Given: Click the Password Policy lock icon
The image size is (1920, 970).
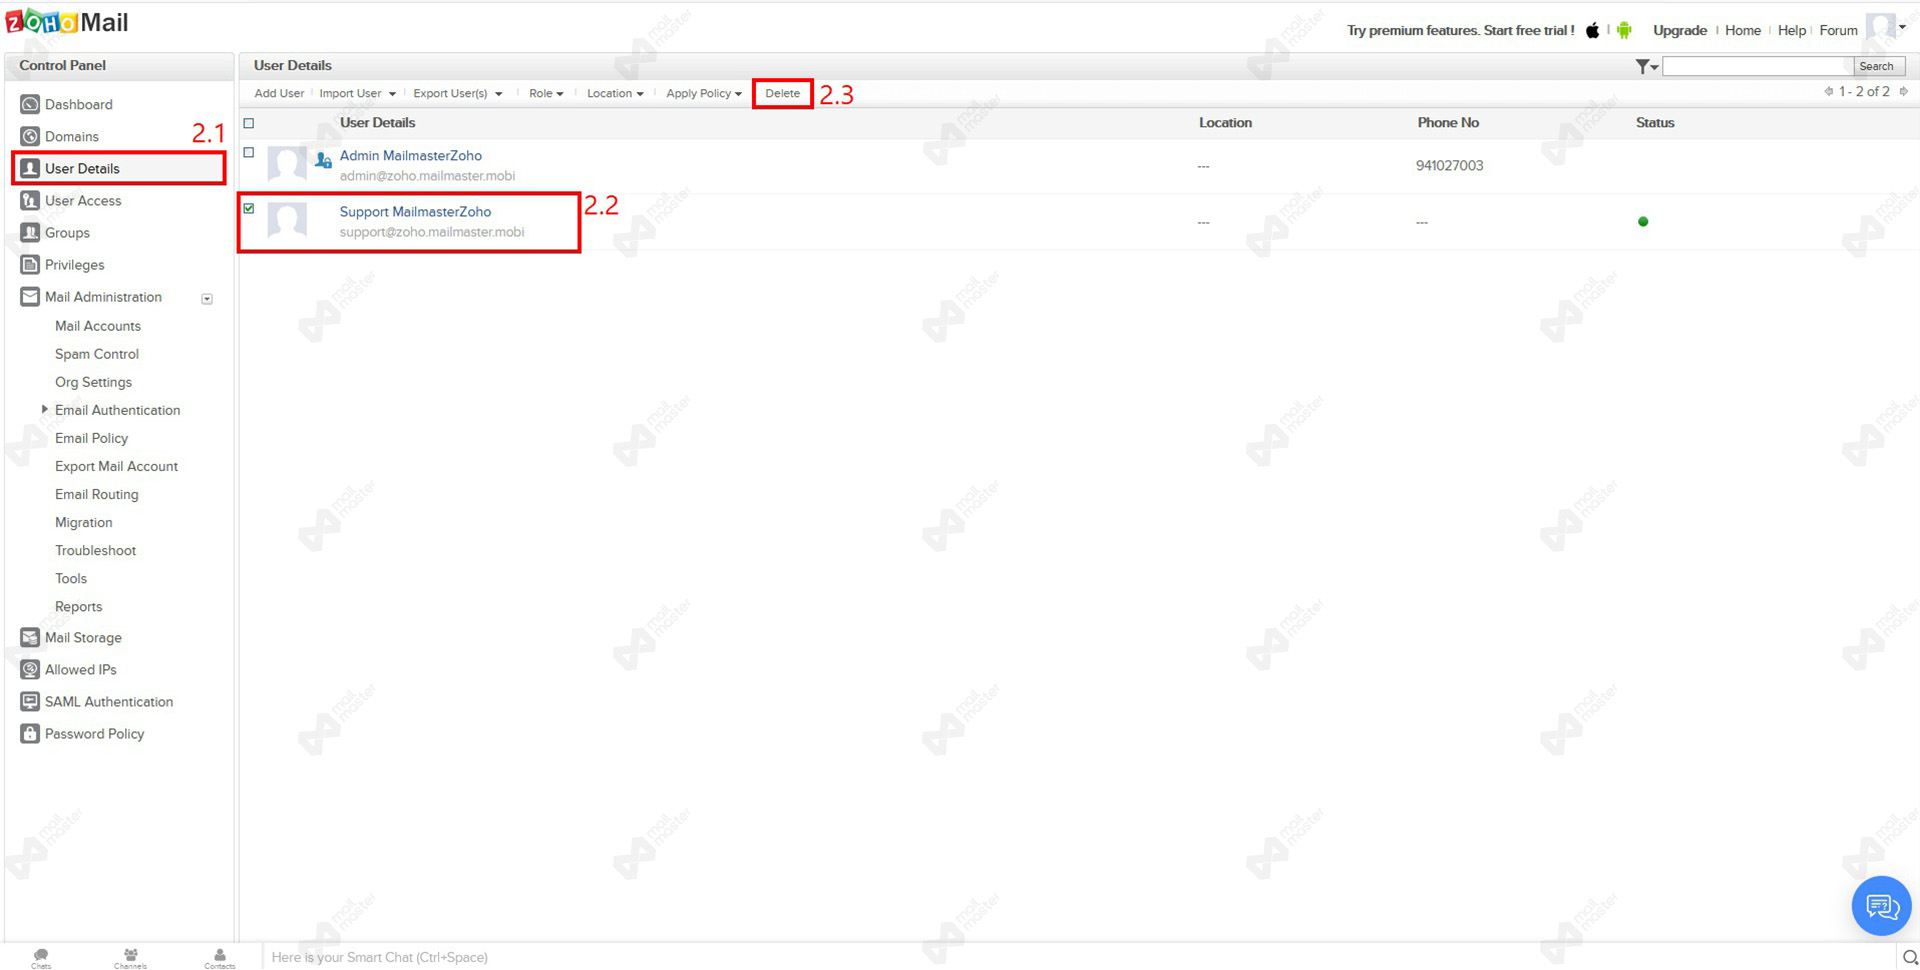Looking at the screenshot, I should (x=30, y=733).
